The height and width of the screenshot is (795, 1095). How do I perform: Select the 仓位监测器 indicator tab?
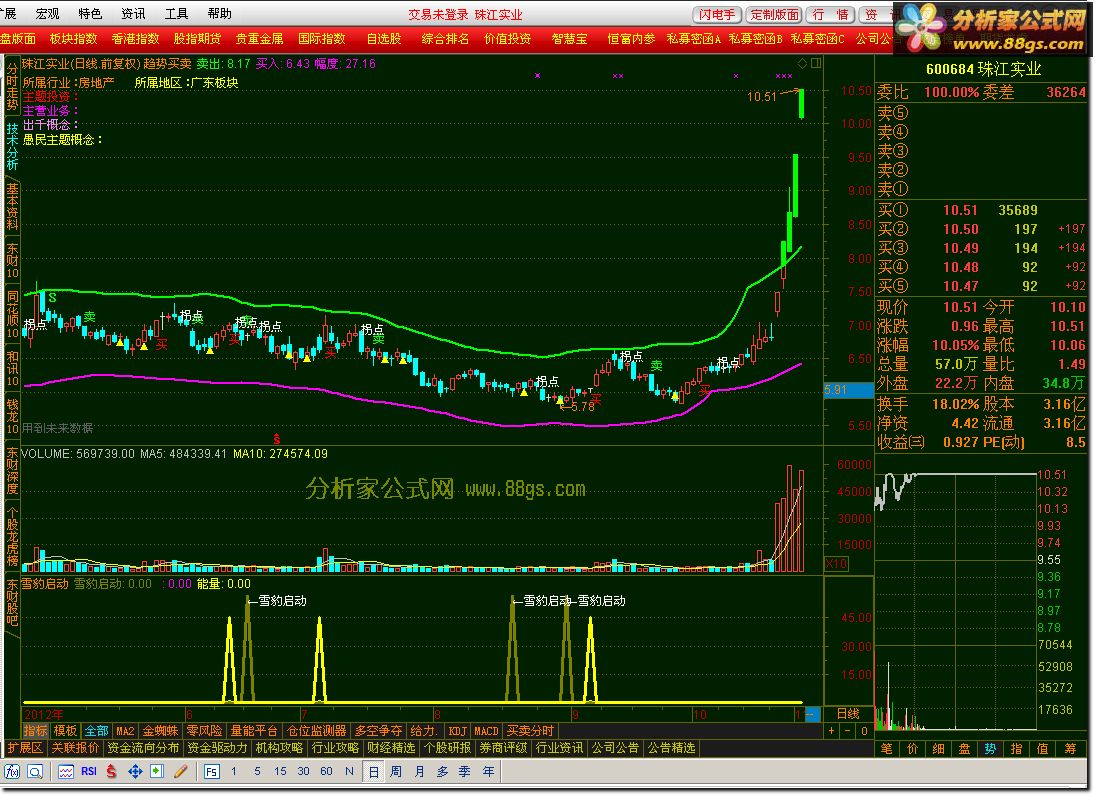click(317, 731)
